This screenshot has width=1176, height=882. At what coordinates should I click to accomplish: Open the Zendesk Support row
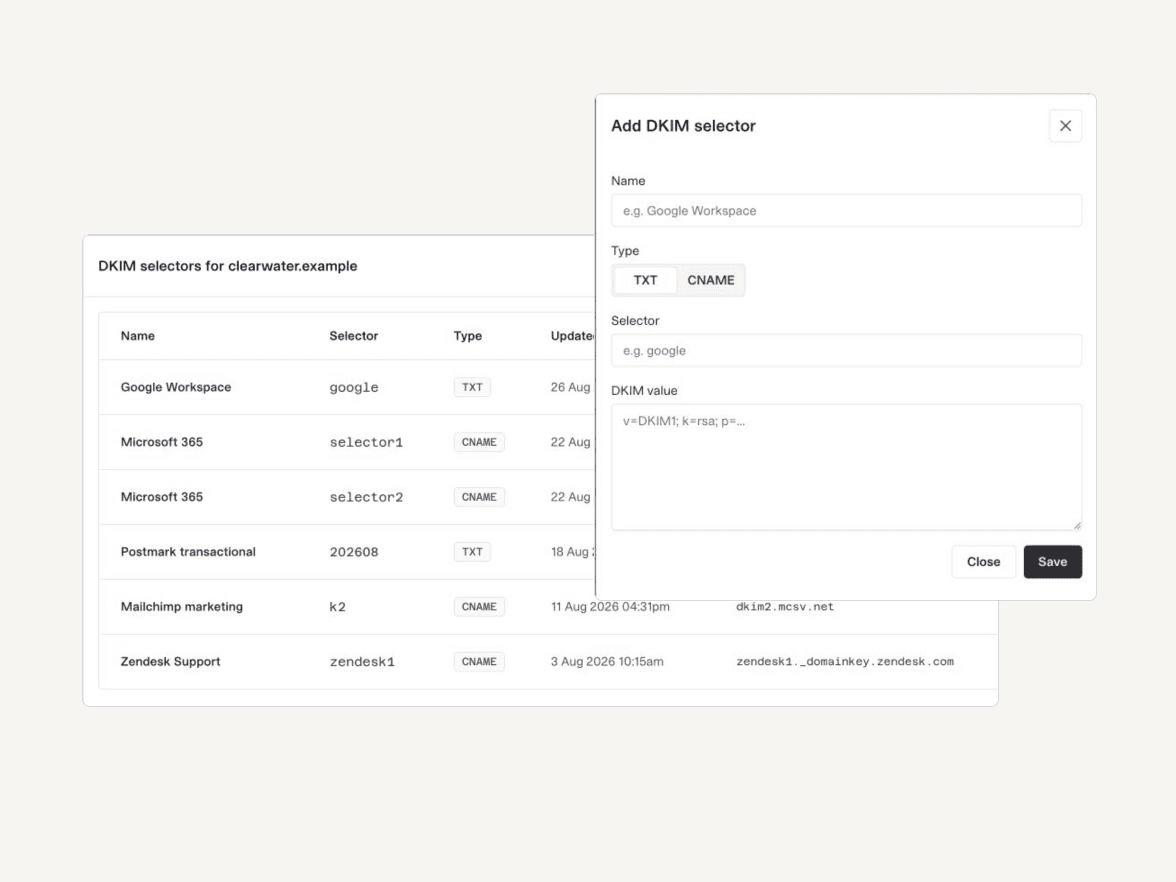[548, 662]
